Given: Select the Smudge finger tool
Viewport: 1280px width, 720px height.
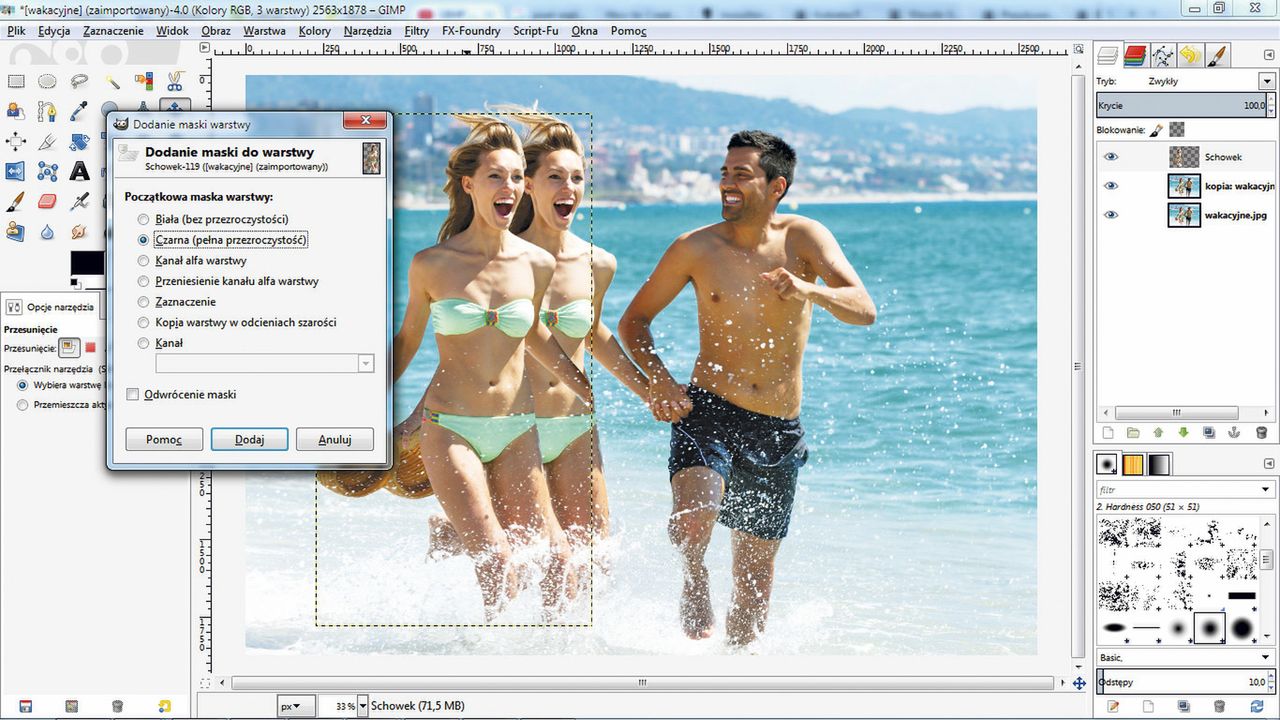Looking at the screenshot, I should click(79, 231).
